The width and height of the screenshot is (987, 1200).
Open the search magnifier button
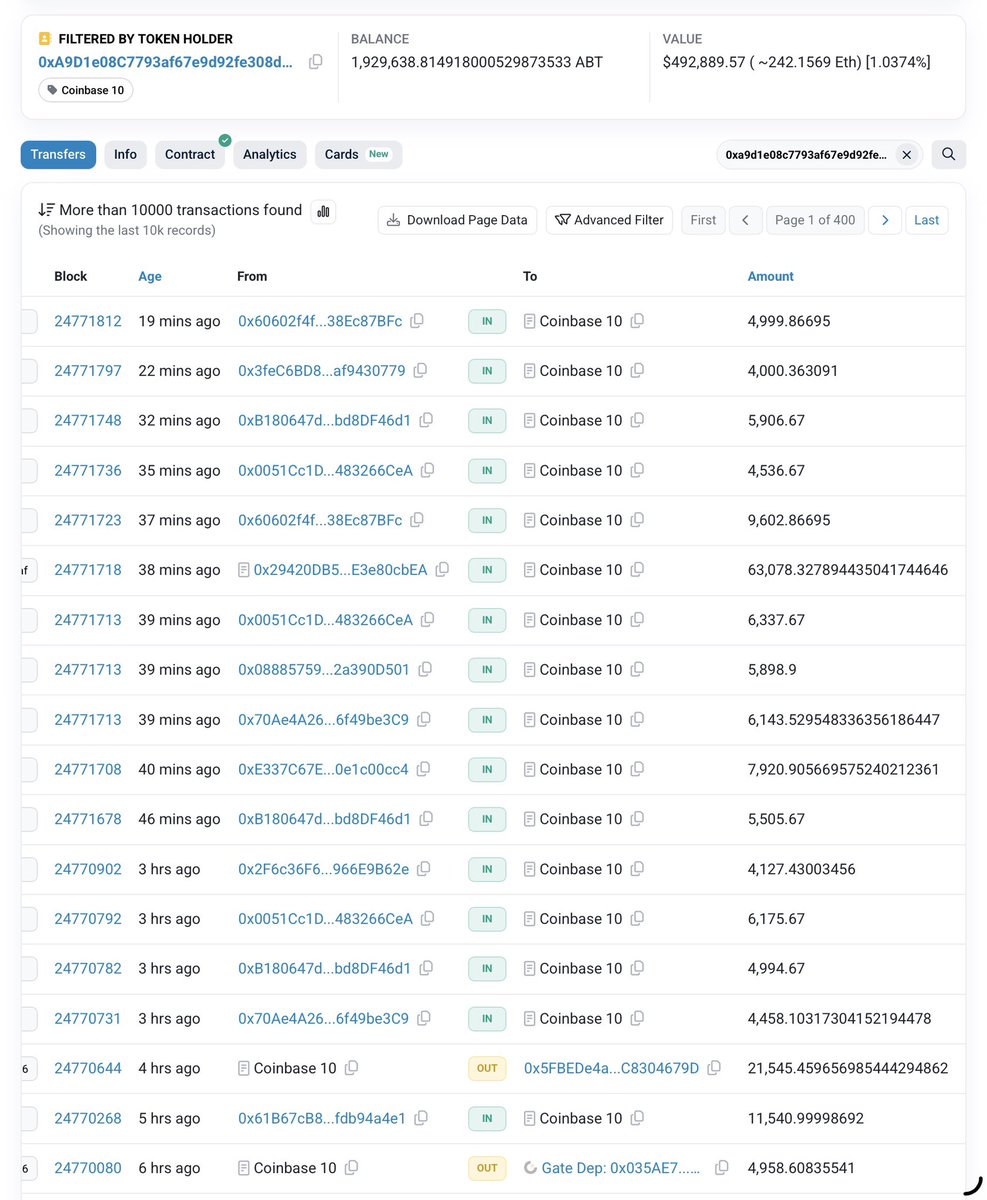(x=949, y=154)
